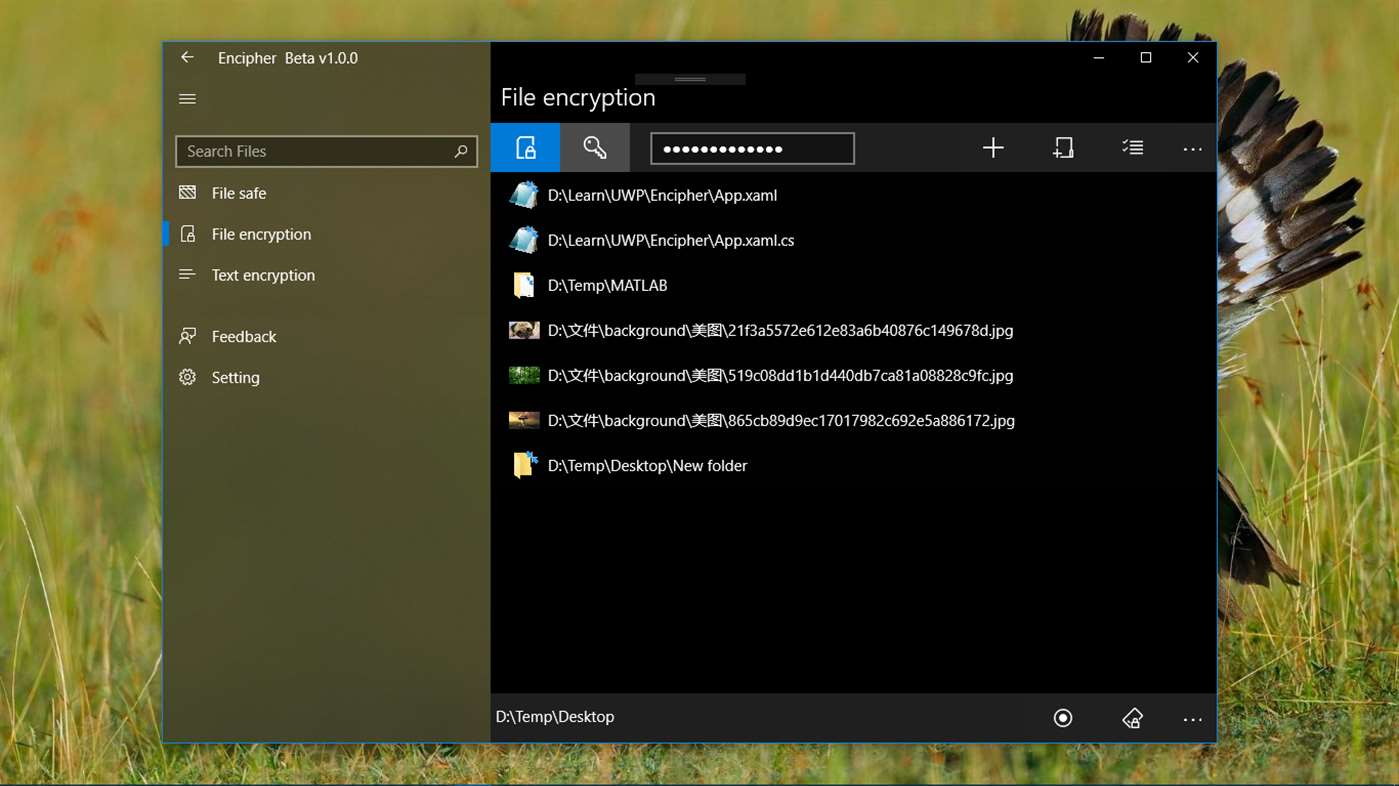Open bottom bar more options
Screen dimensions: 1399x786
[x=1192, y=718]
